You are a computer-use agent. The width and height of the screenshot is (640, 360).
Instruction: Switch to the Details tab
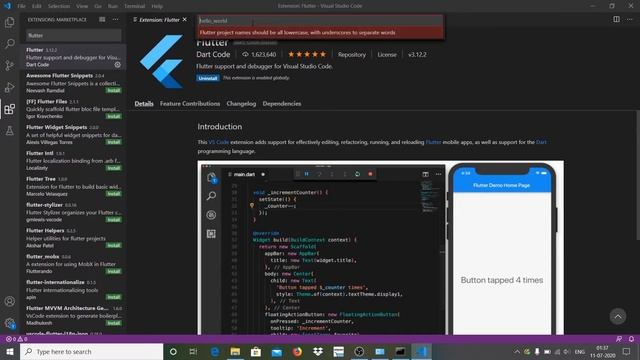tap(144, 104)
